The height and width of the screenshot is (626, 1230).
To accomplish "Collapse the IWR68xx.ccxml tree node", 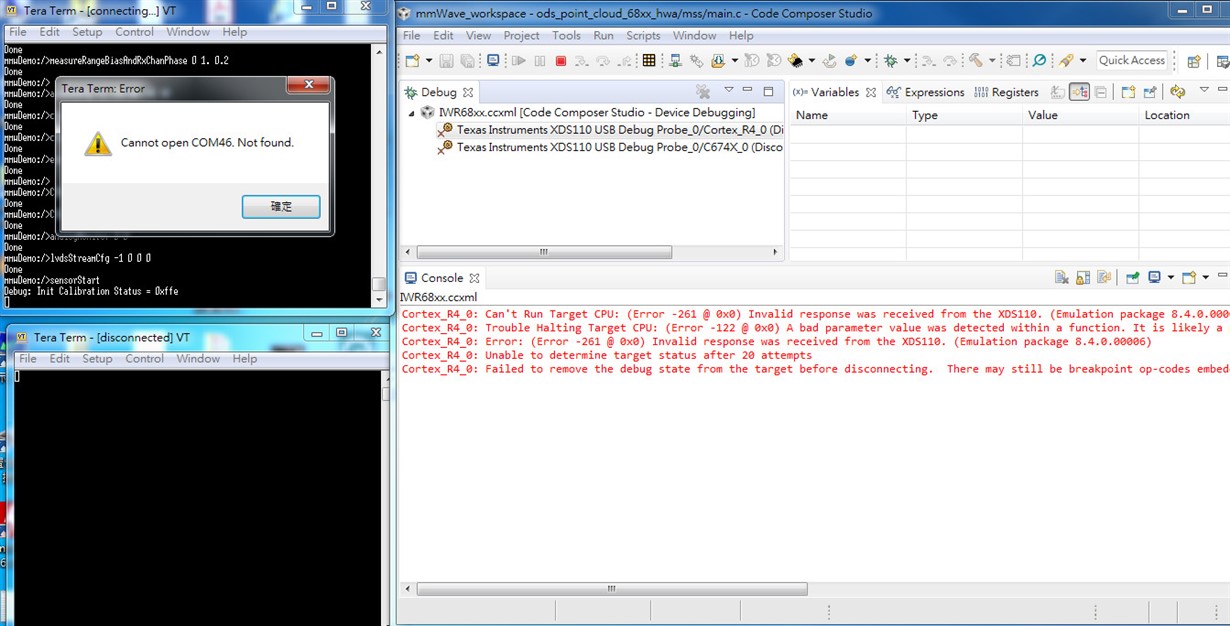I will tap(411, 113).
